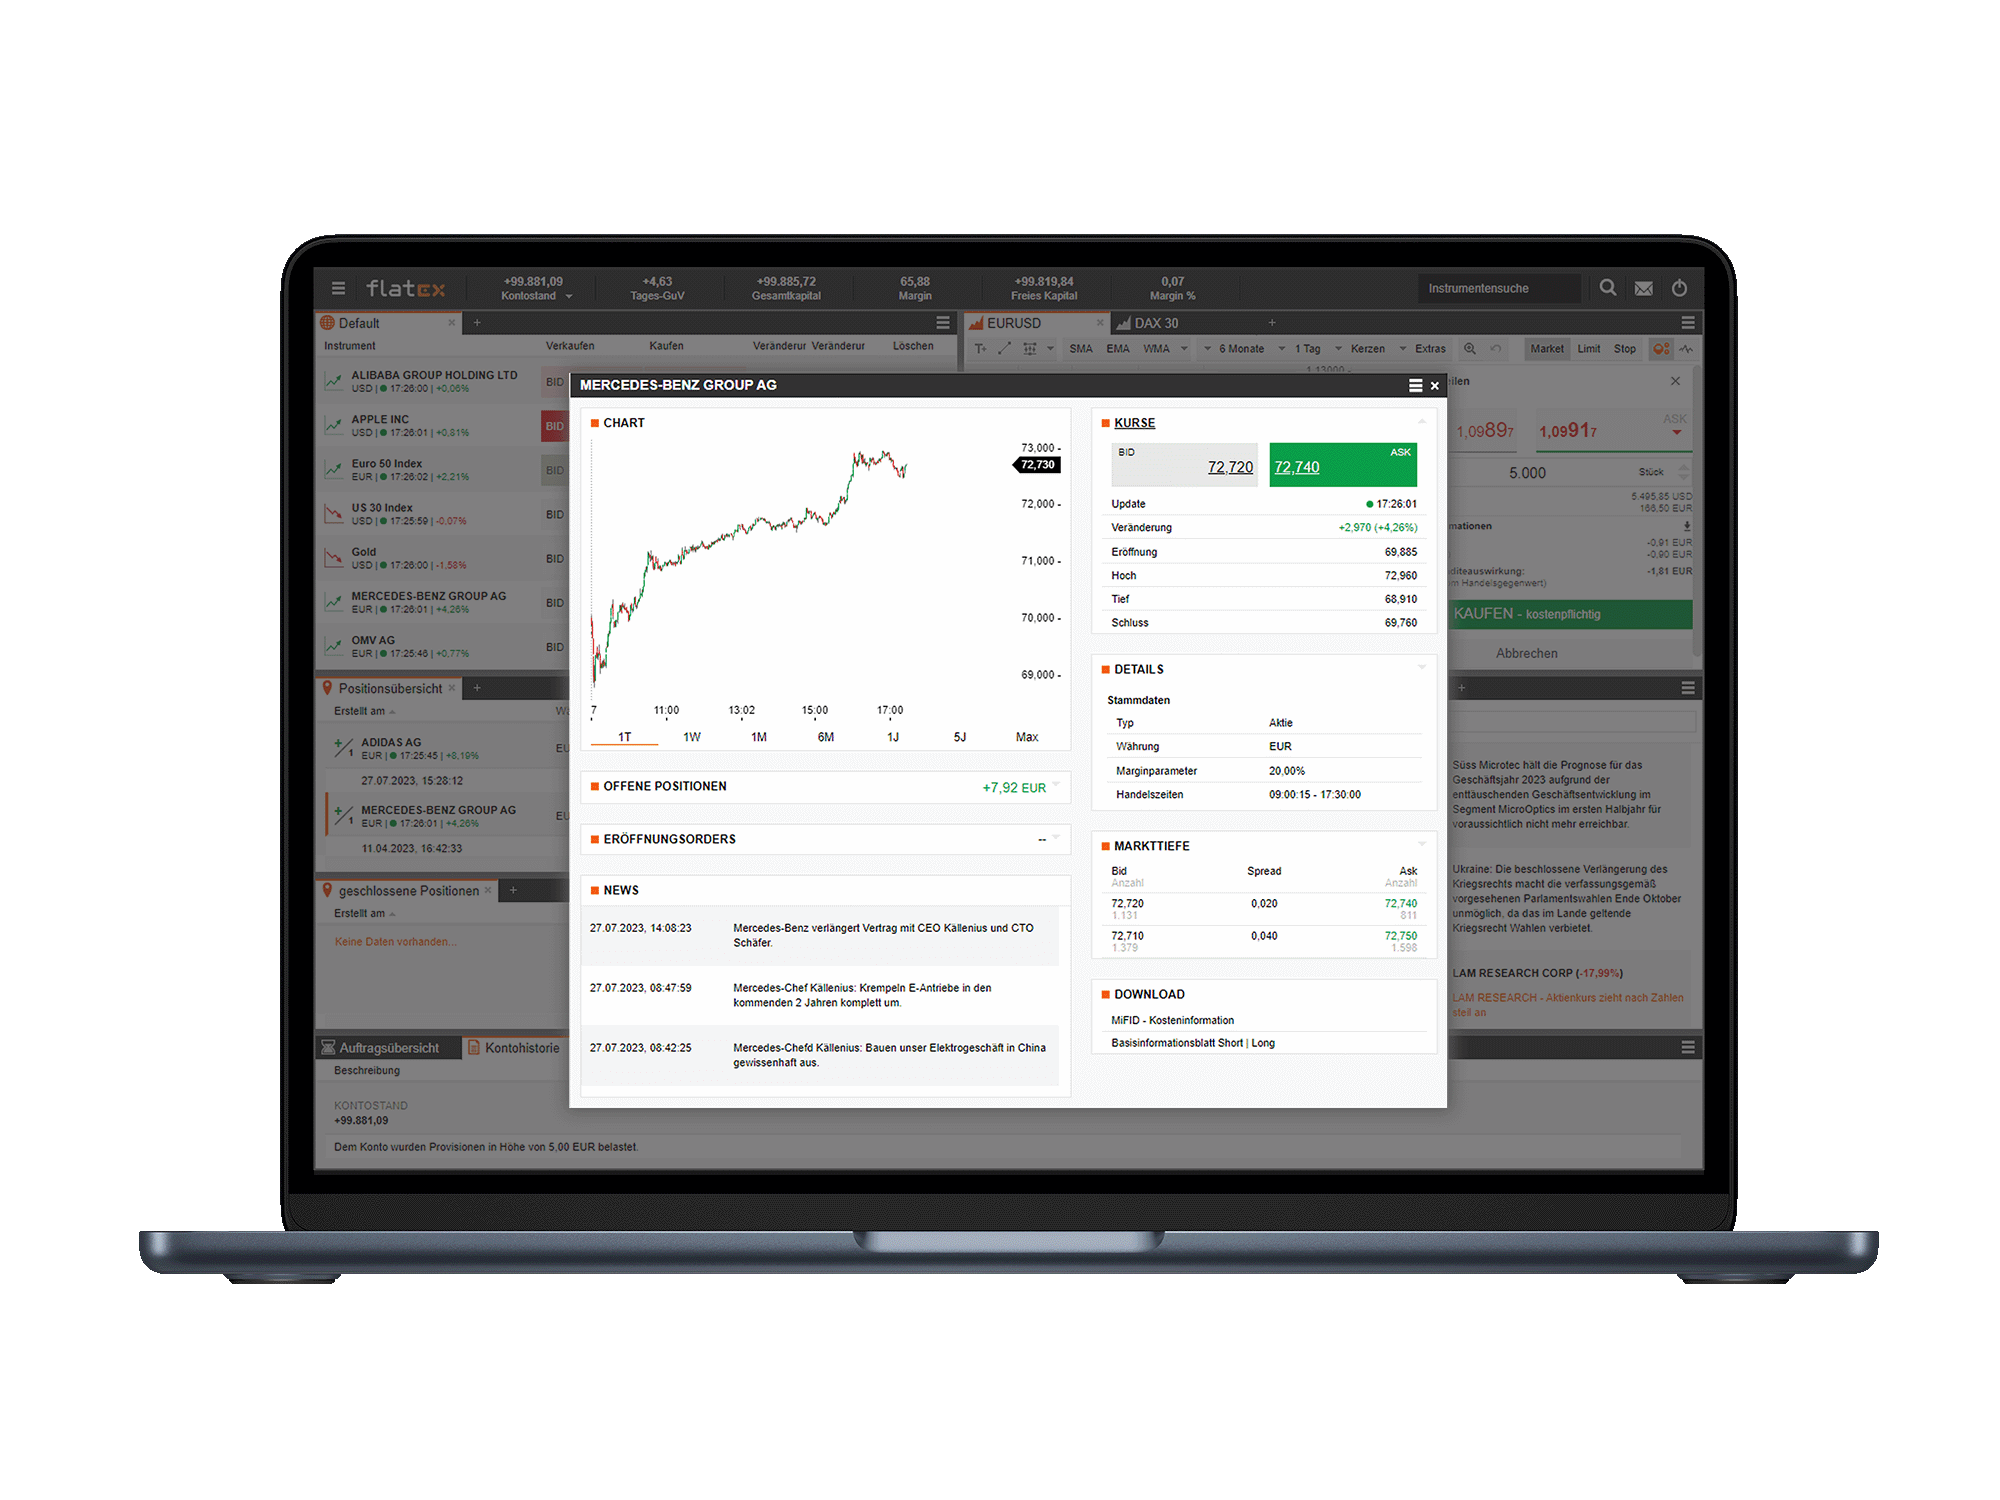The width and height of the screenshot is (2000, 1500).
Task: Click KAUFEN - kostenpflichtig button
Action: [1570, 614]
